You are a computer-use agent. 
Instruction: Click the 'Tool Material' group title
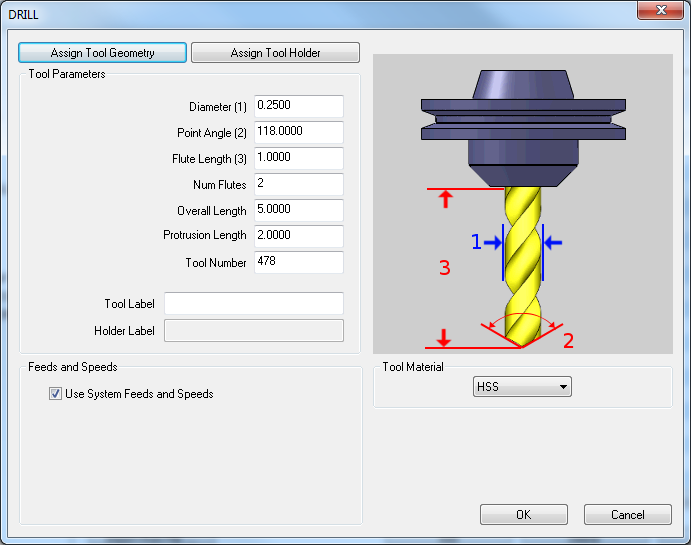coord(413,367)
